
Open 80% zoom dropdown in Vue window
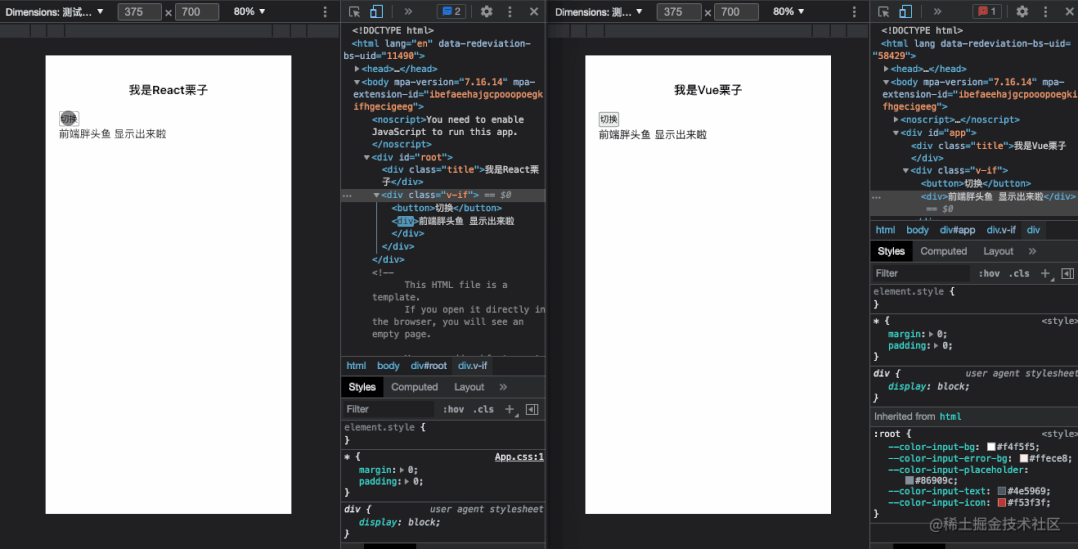point(789,12)
